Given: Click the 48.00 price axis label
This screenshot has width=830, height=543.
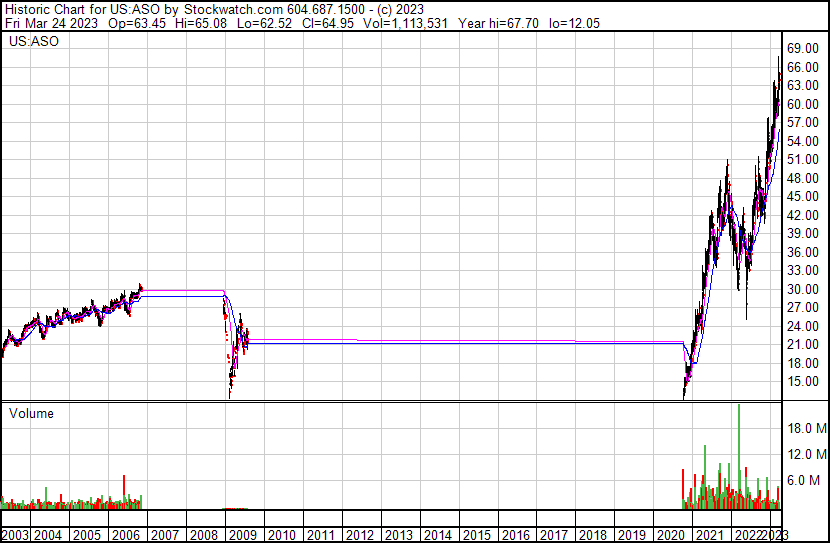Looking at the screenshot, I should (x=801, y=178).
